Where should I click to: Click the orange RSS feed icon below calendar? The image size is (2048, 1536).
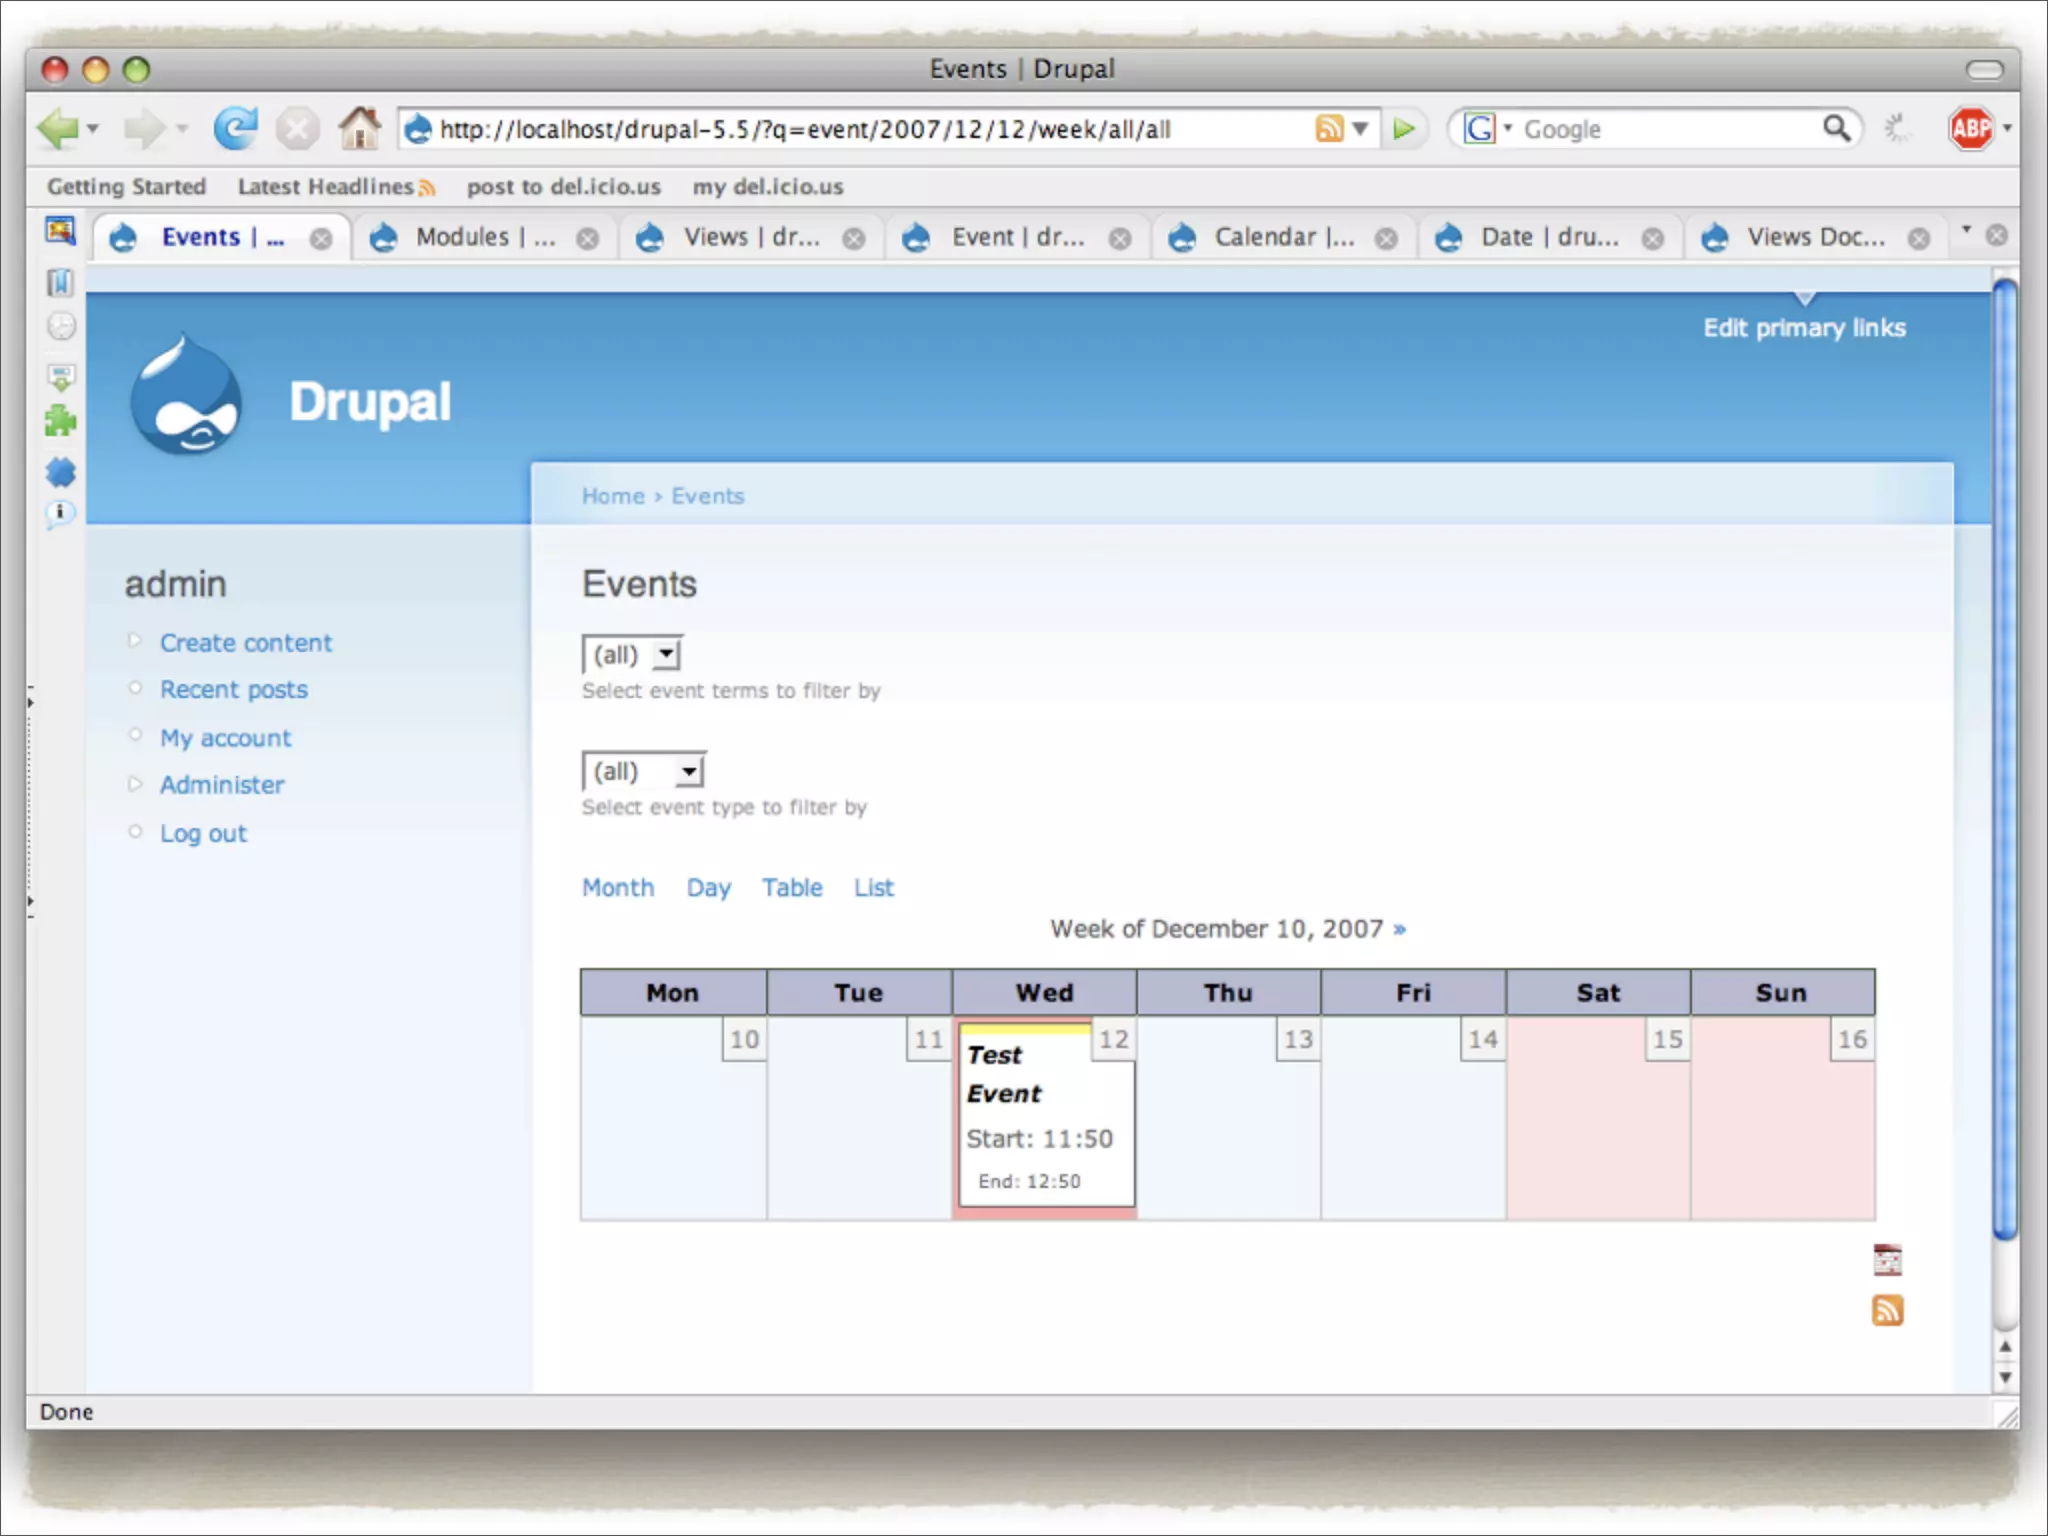pos(1887,1310)
